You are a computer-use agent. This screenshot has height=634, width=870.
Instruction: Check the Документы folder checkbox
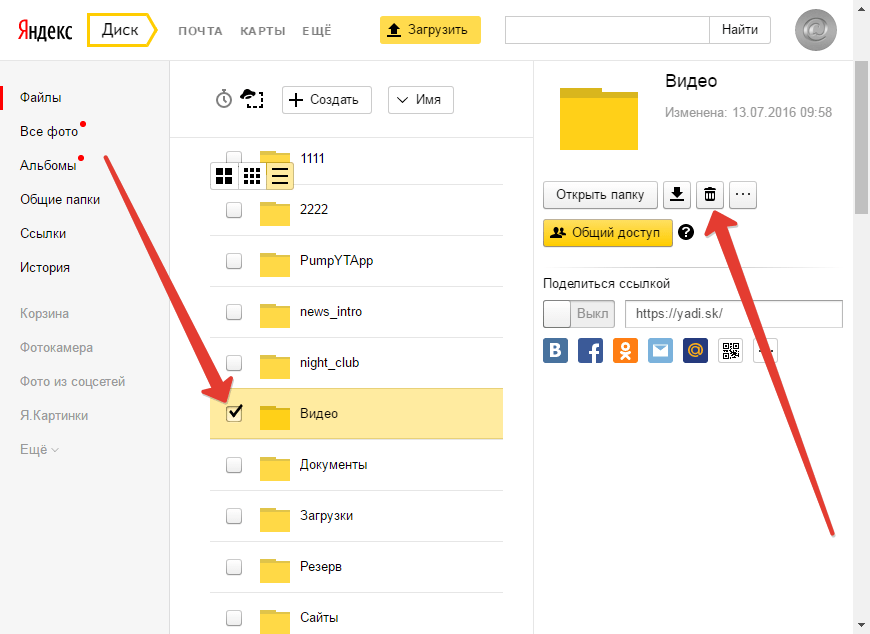234,465
